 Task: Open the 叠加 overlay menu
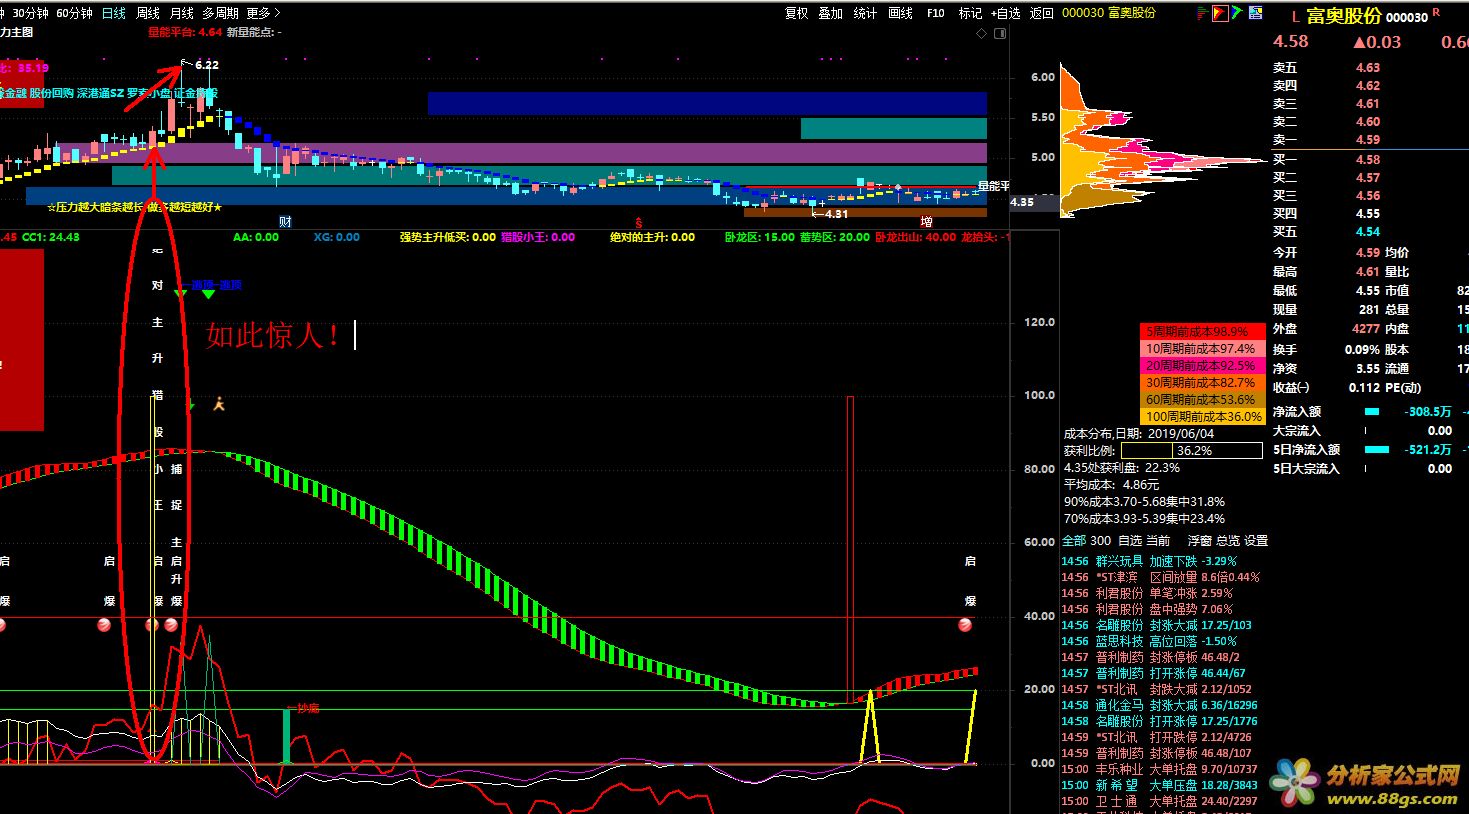(831, 13)
